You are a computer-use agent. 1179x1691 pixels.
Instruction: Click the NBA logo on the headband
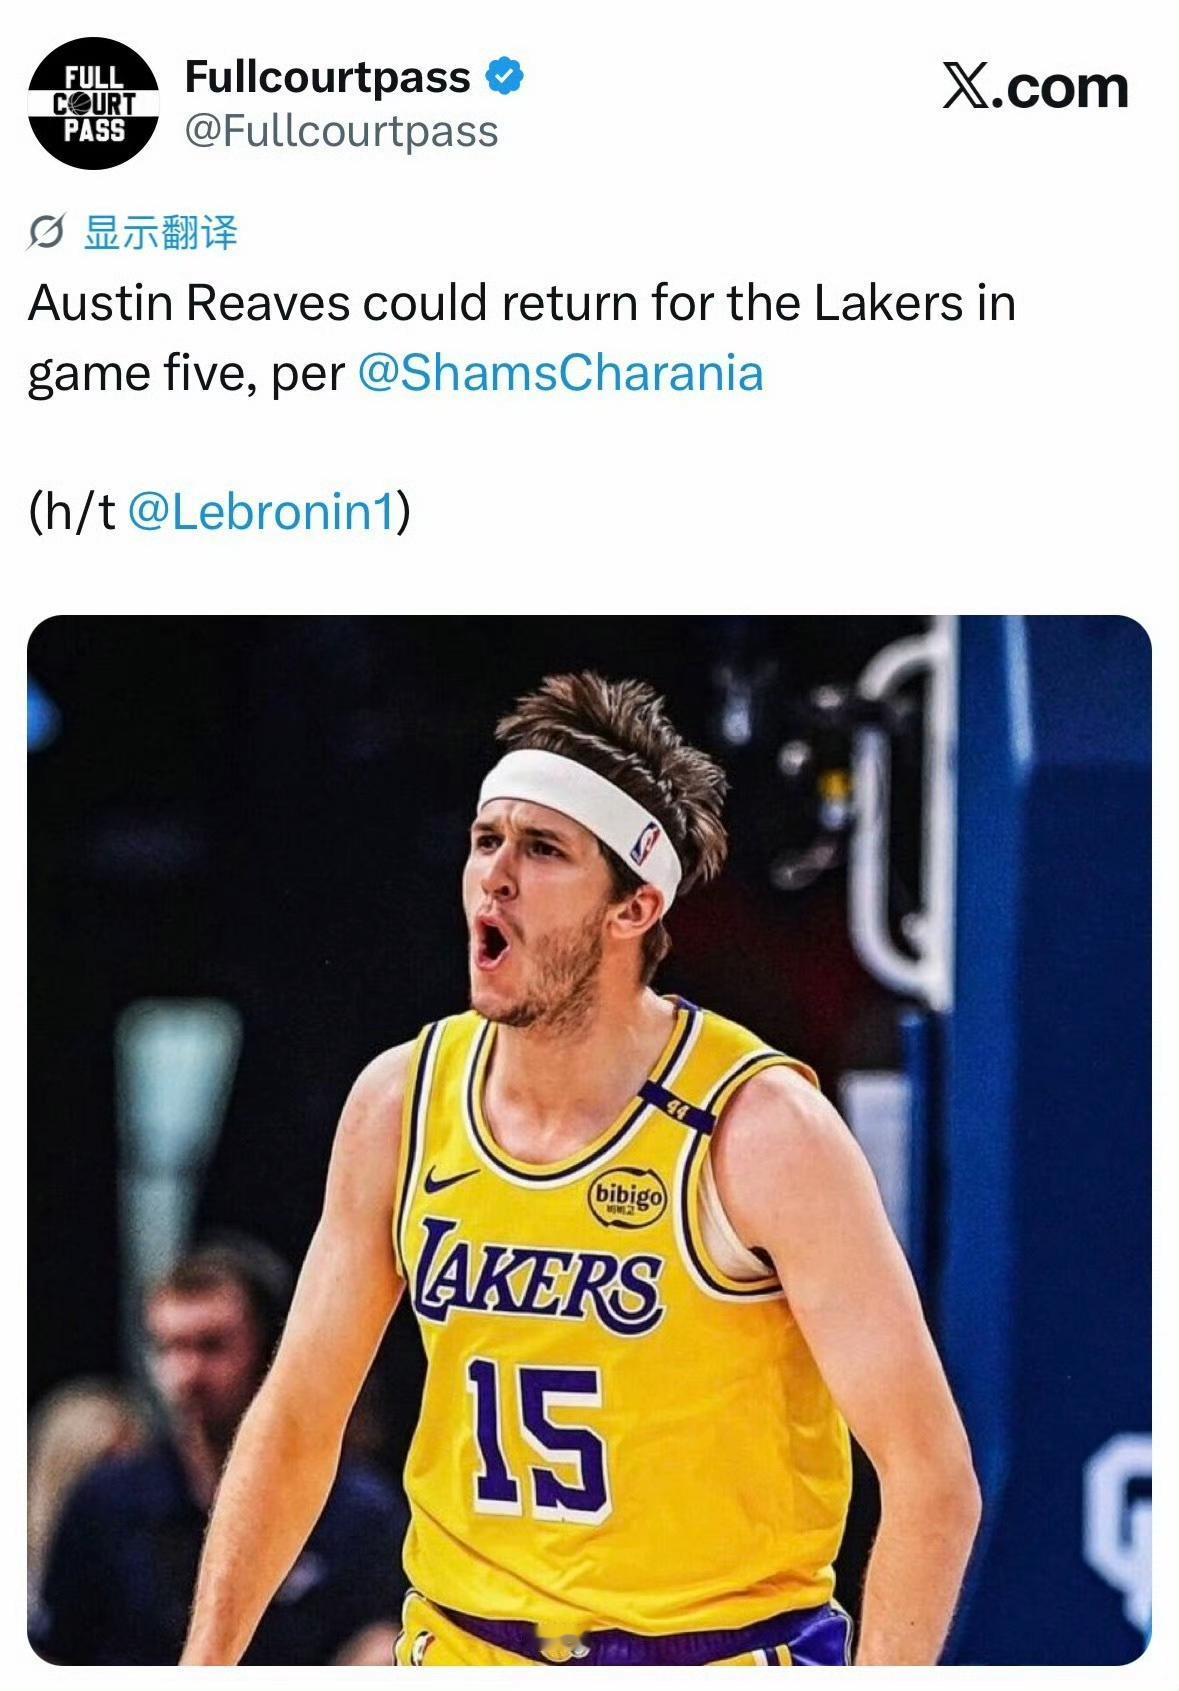coord(646,842)
